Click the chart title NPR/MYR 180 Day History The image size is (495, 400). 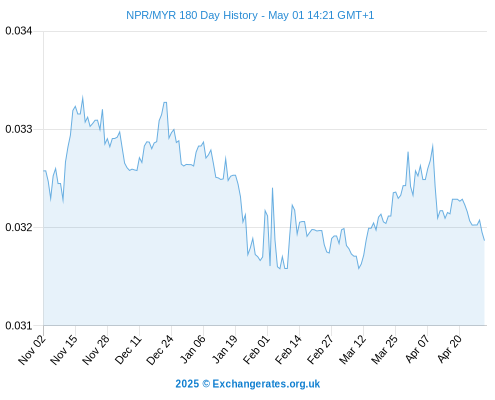(x=192, y=16)
